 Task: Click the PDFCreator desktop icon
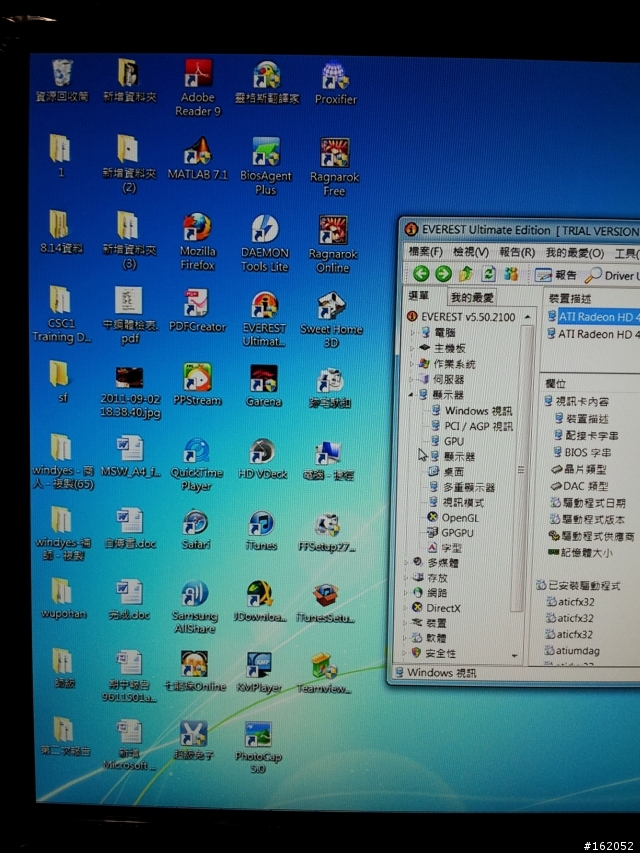[x=197, y=310]
